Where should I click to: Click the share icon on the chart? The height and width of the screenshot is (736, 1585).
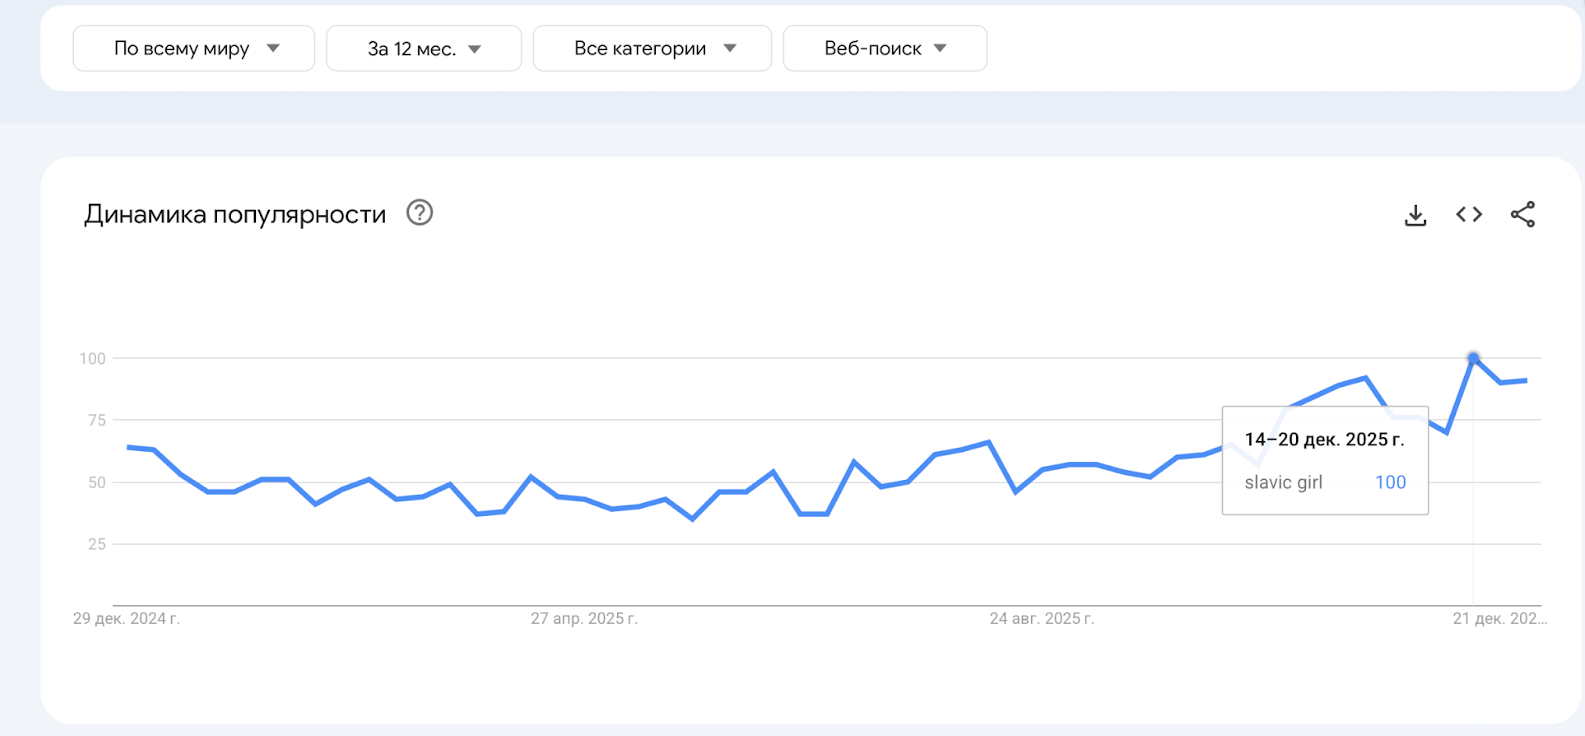(1522, 214)
